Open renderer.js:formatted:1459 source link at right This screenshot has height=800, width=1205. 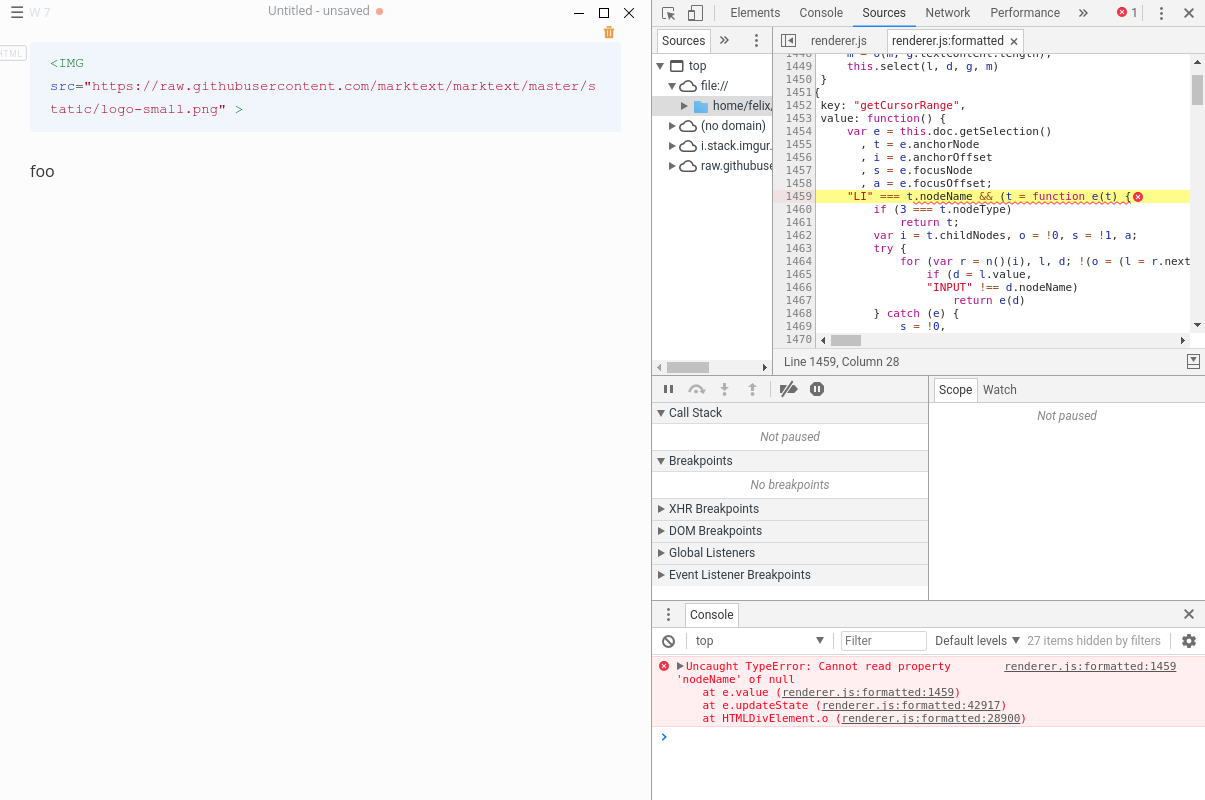1090,666
